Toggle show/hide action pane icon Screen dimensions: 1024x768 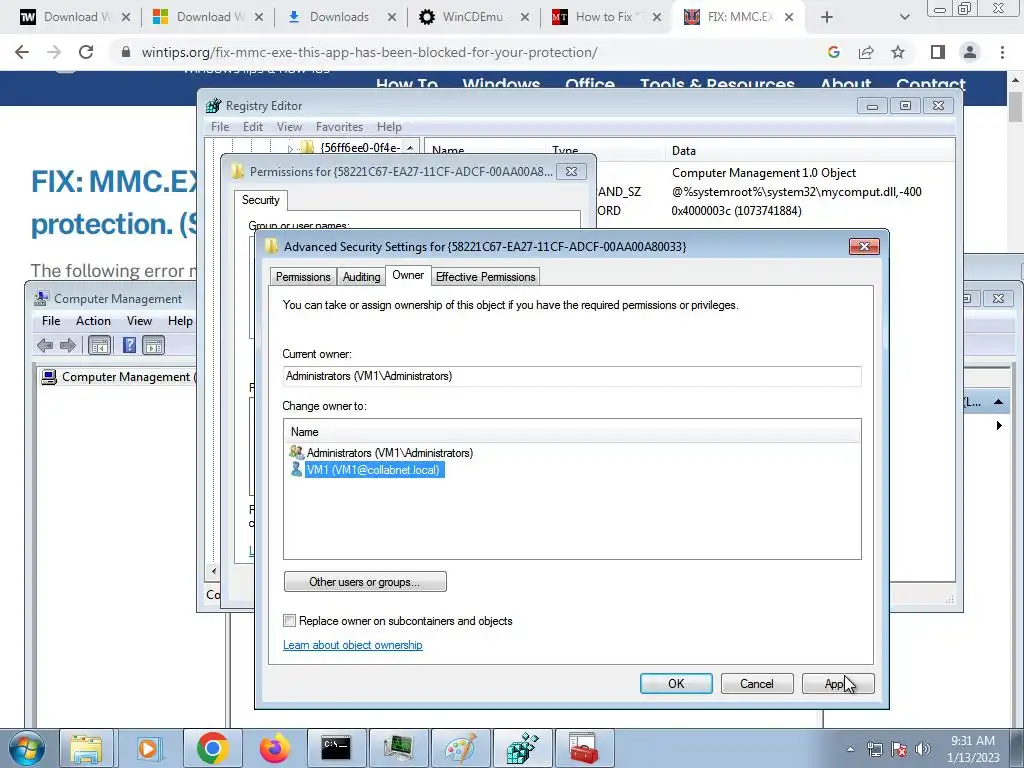coord(153,345)
